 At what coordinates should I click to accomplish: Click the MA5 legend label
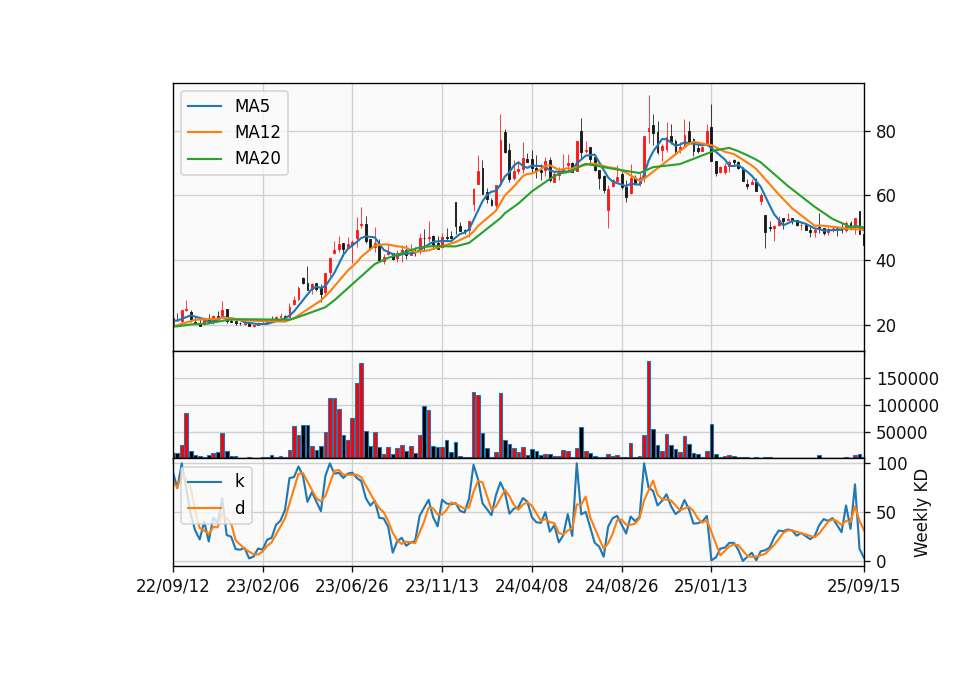pos(252,106)
